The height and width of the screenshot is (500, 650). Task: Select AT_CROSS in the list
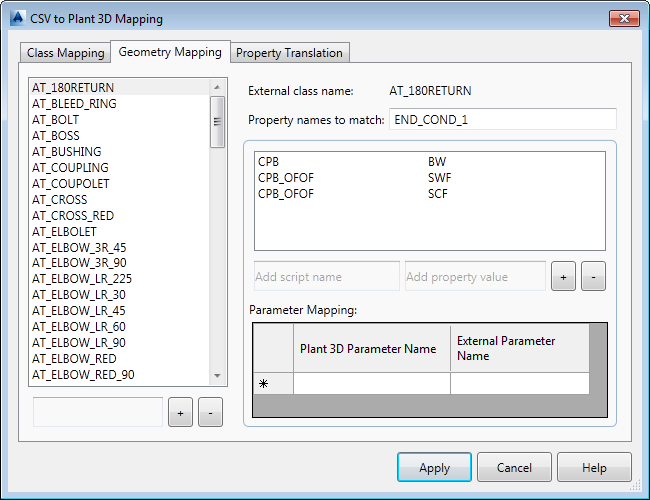tap(120, 199)
